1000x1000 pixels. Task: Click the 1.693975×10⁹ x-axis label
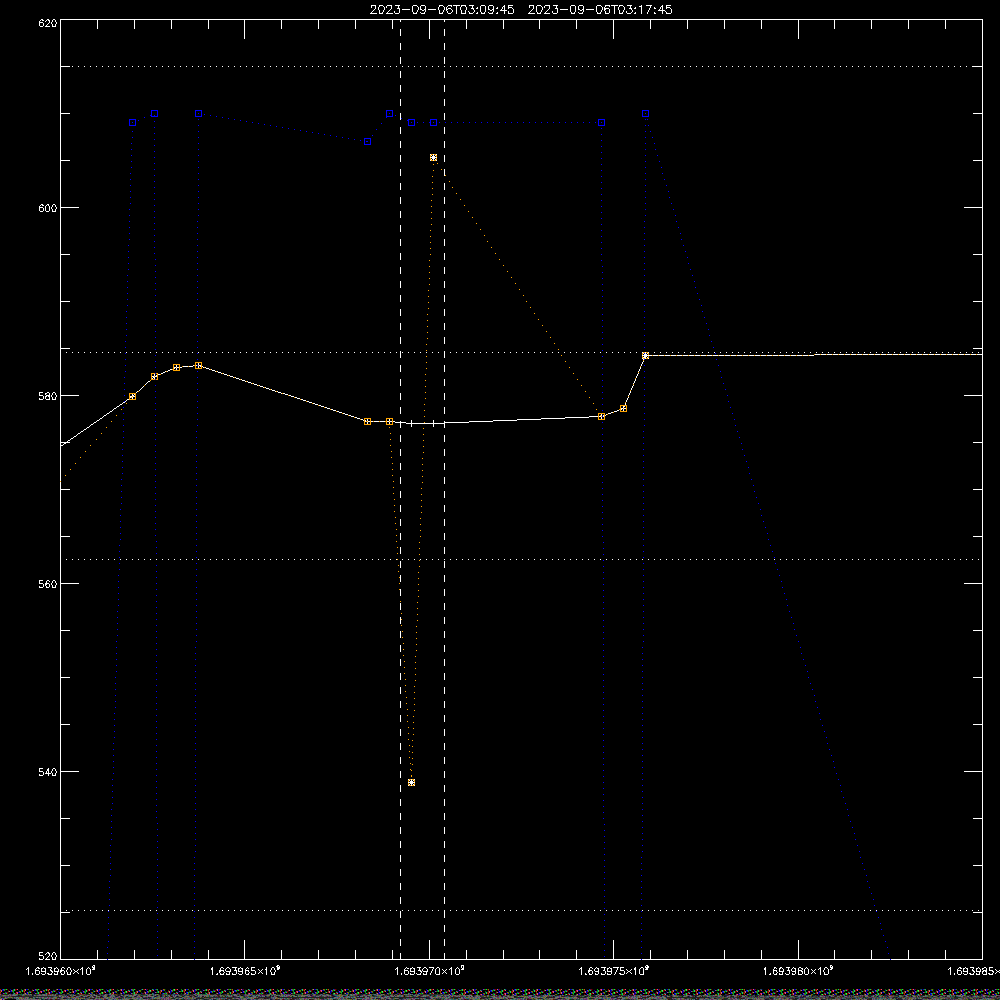tap(614, 971)
